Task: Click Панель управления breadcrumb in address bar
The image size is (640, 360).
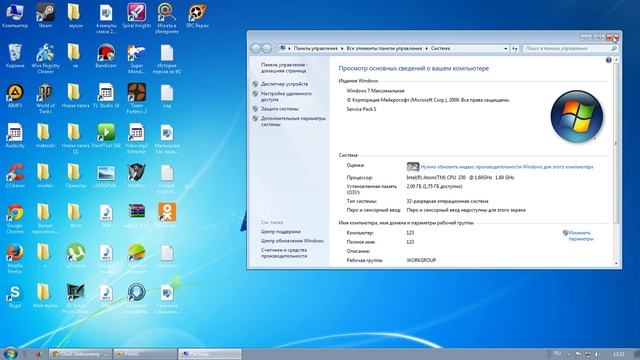Action: [x=316, y=48]
